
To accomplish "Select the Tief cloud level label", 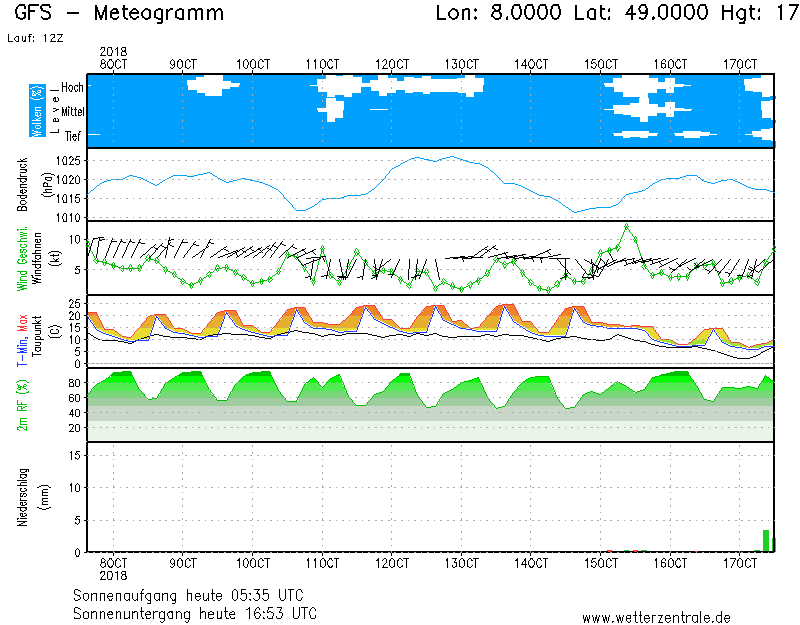I will pos(73,136).
